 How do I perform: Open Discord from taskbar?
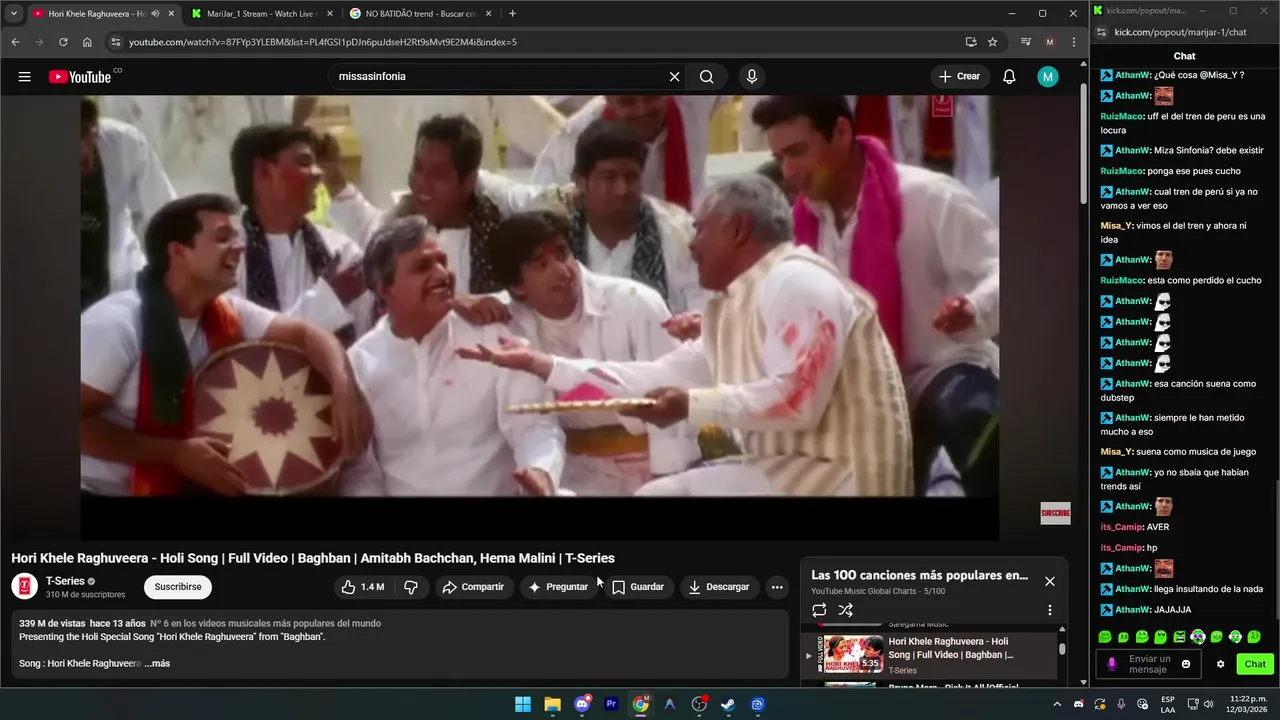pyautogui.click(x=582, y=704)
